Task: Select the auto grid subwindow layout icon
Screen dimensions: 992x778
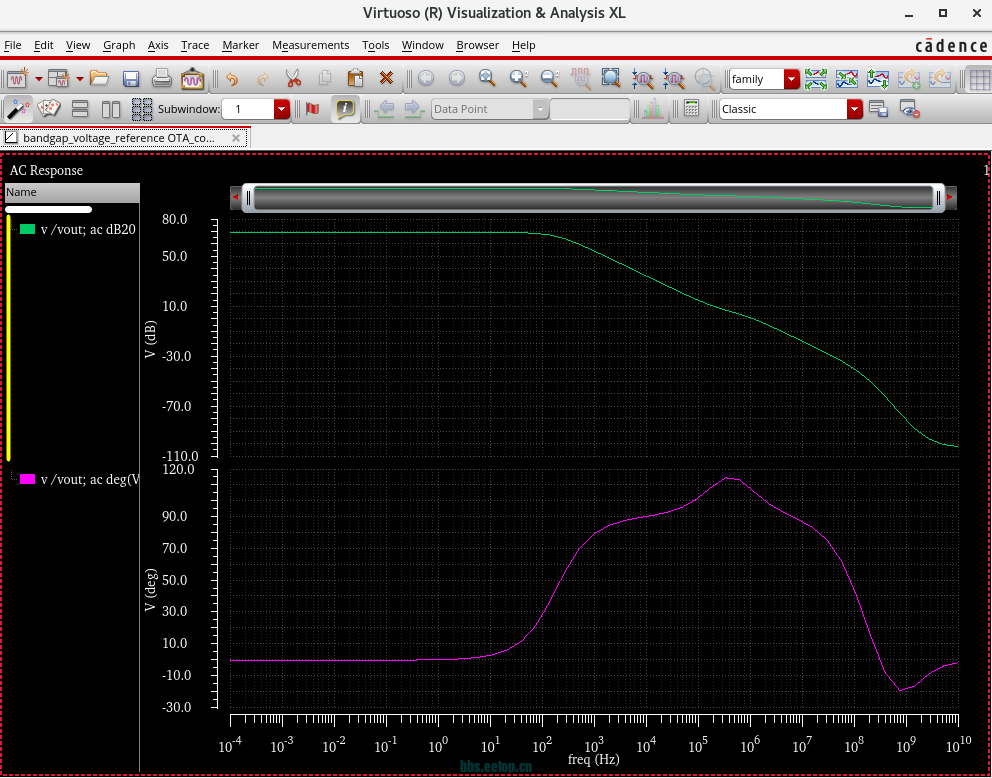Action: click(x=142, y=109)
